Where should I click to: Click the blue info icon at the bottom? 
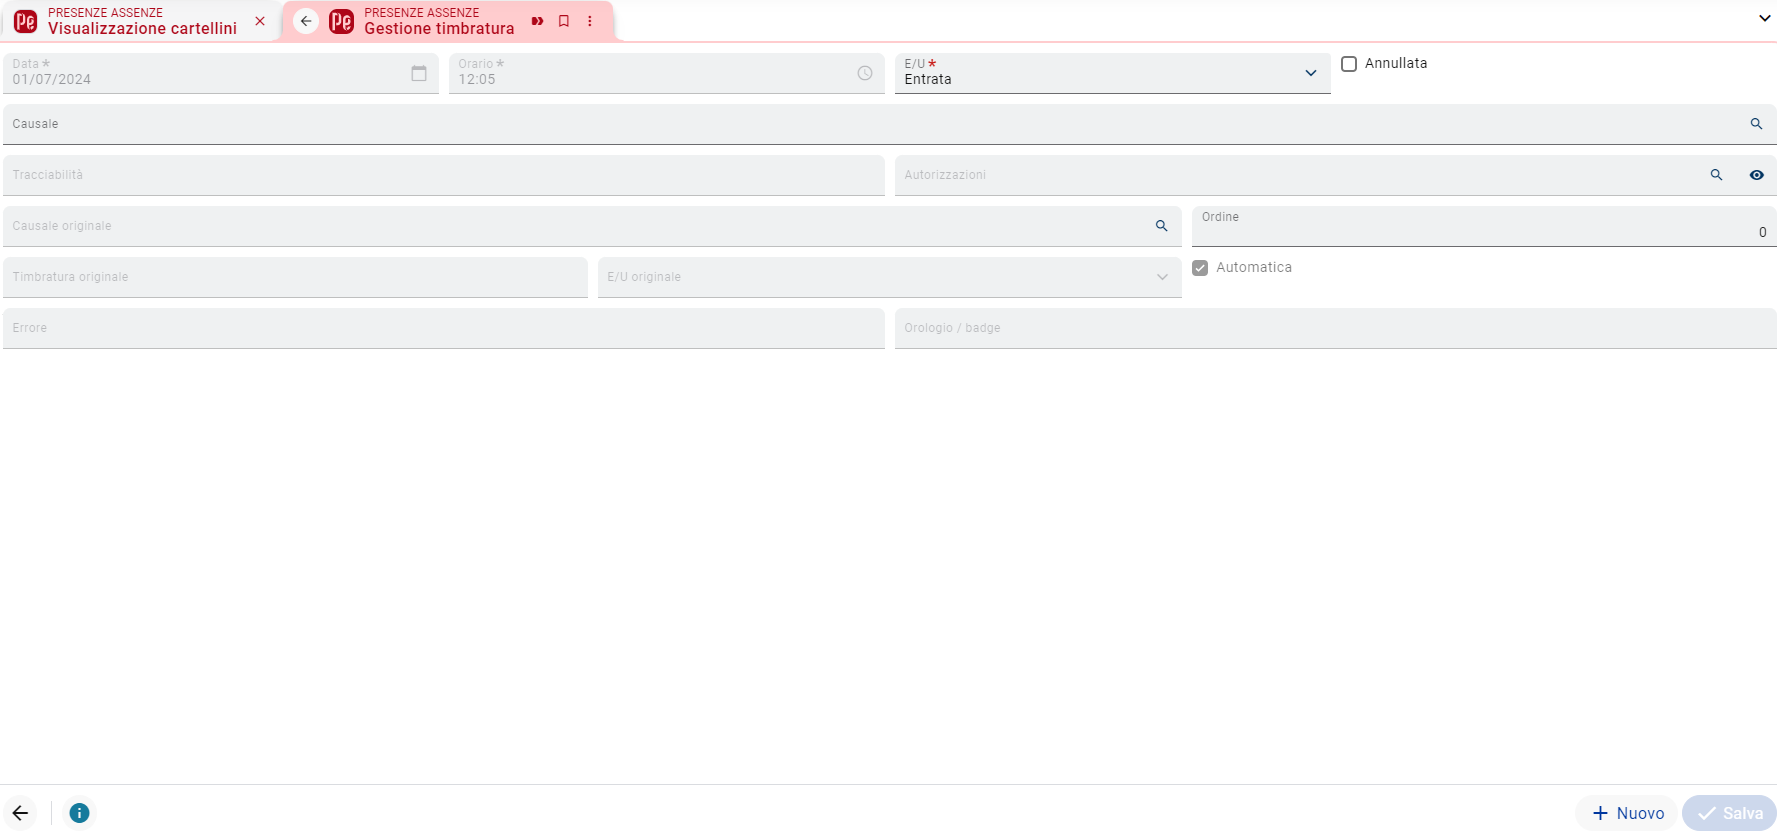(79, 813)
